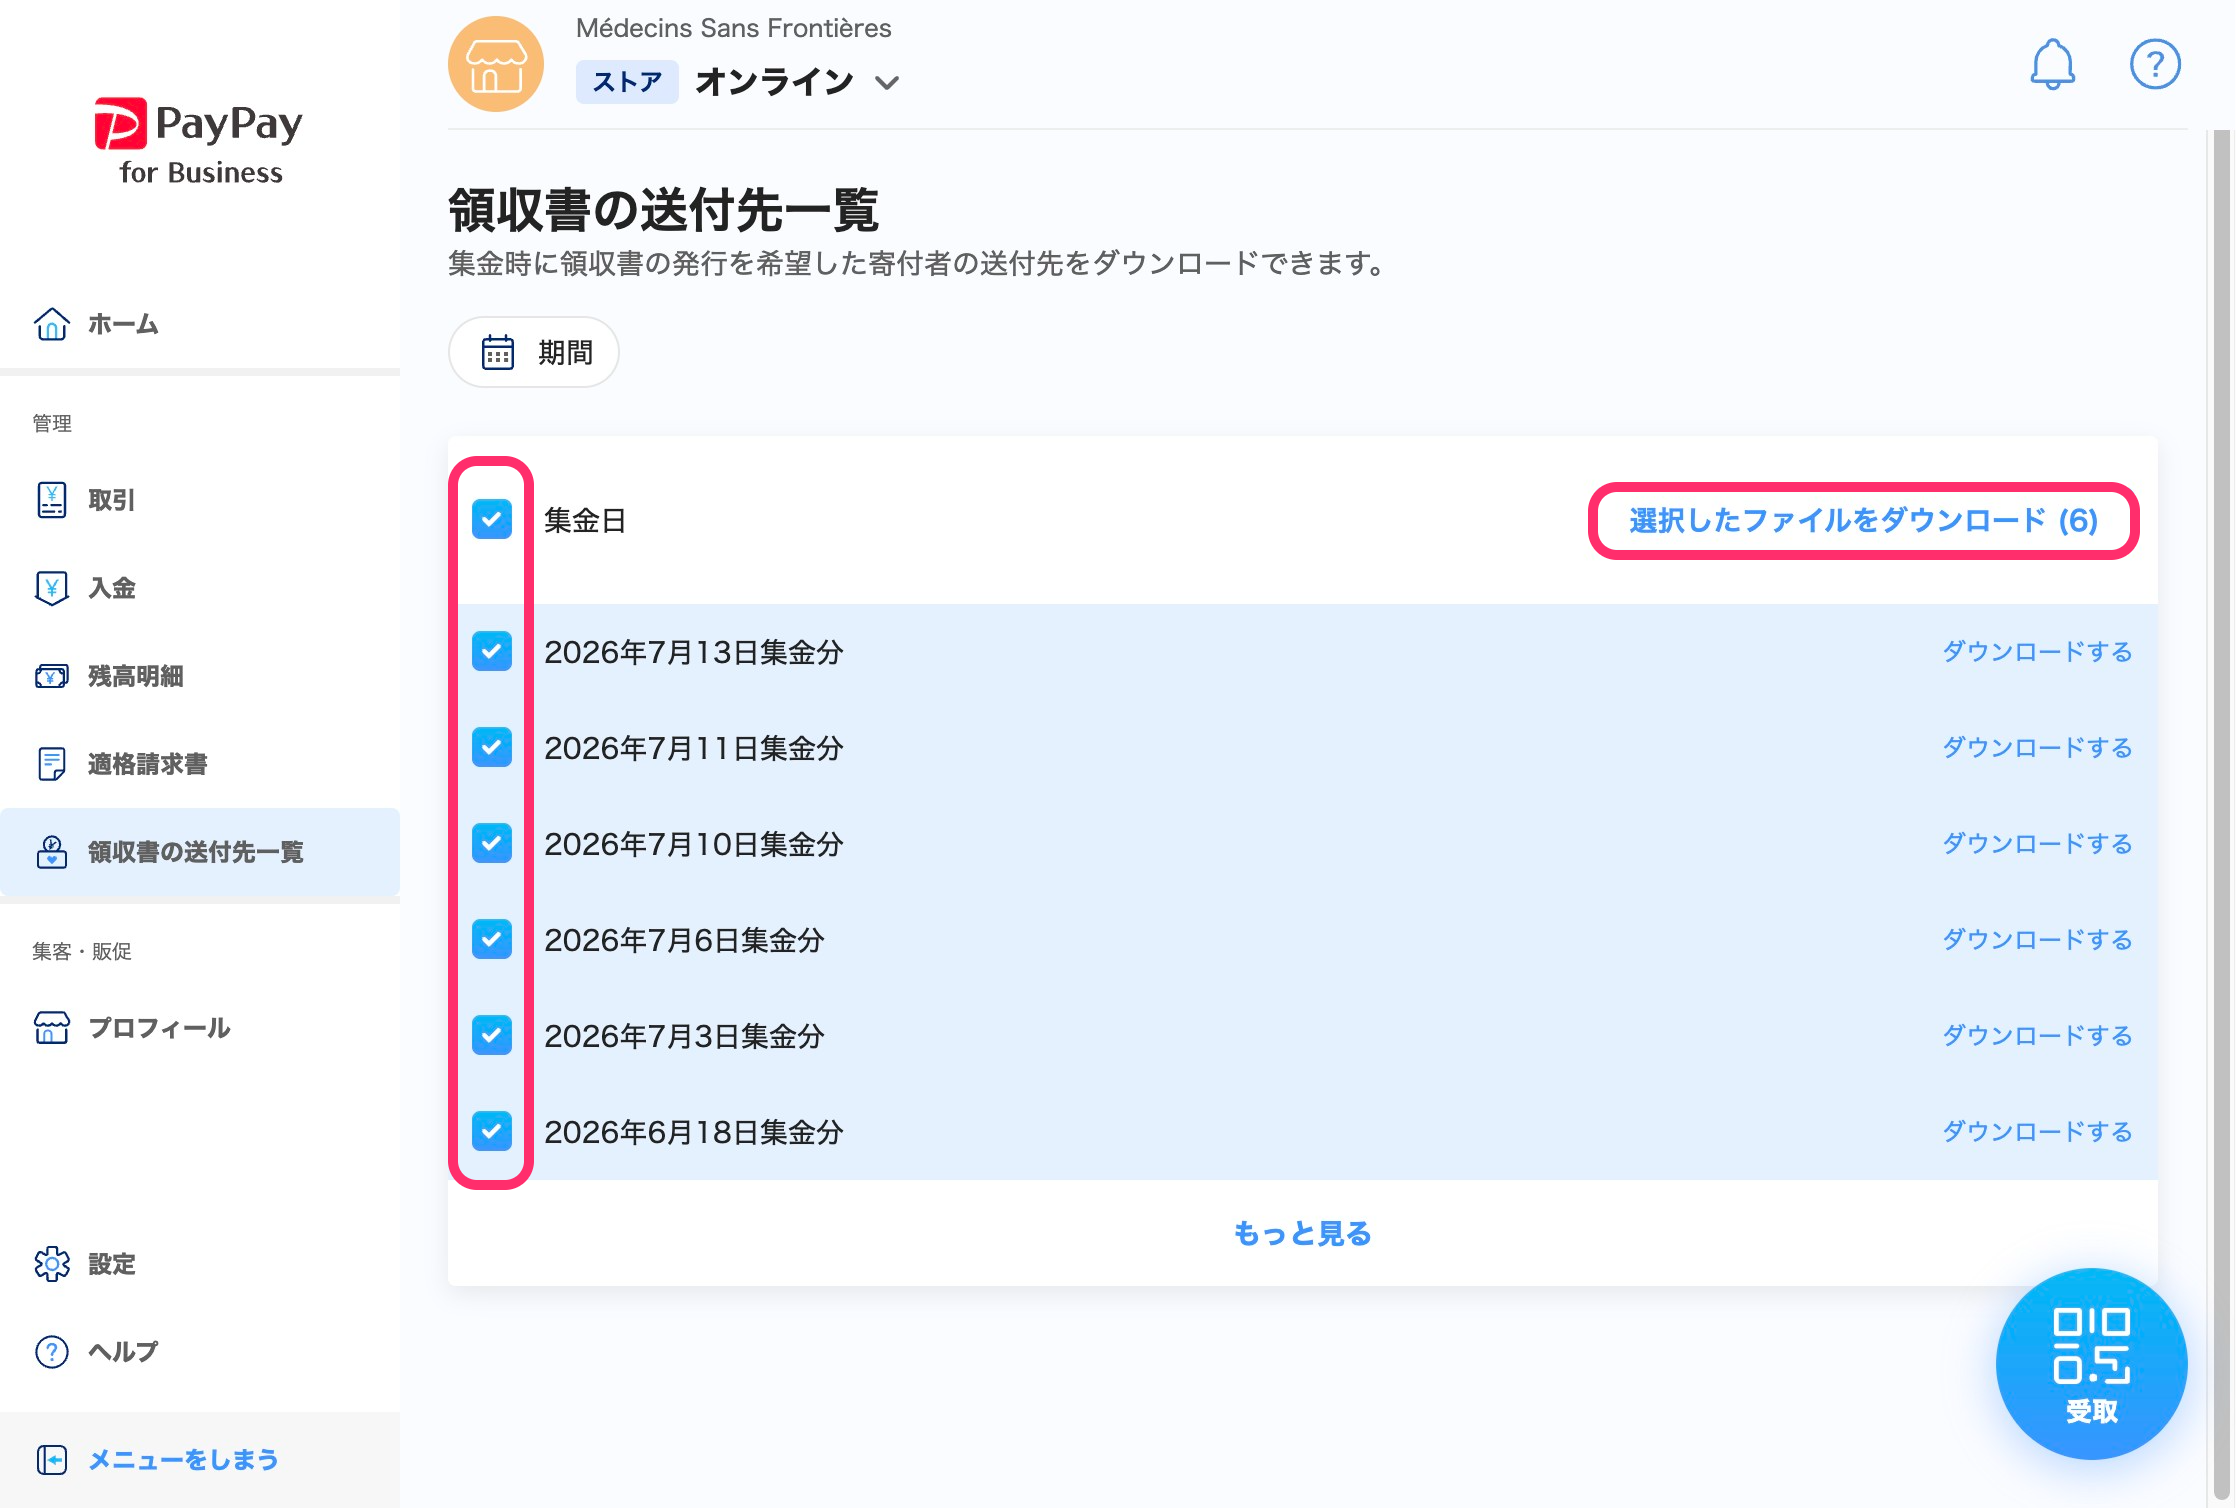The image size is (2236, 1508).
Task: Open the help question mark icon in header
Action: click(2155, 65)
